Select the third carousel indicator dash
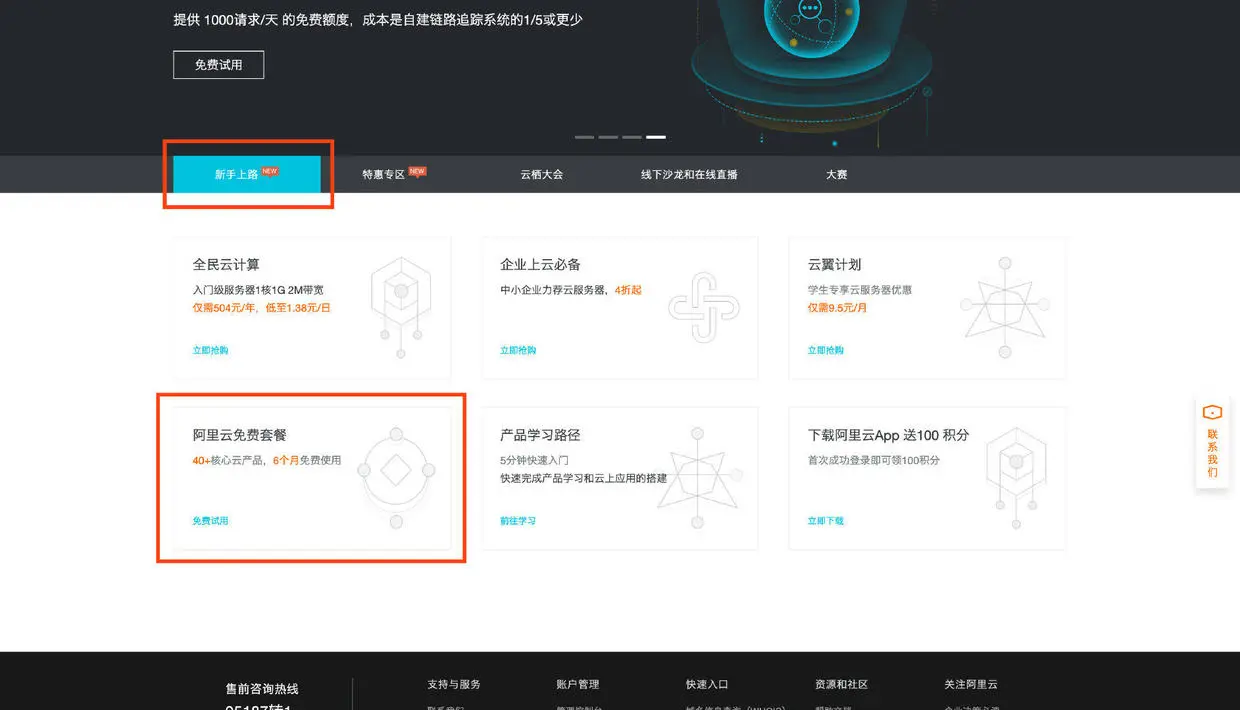Image resolution: width=1240 pixels, height=710 pixels. (x=632, y=137)
